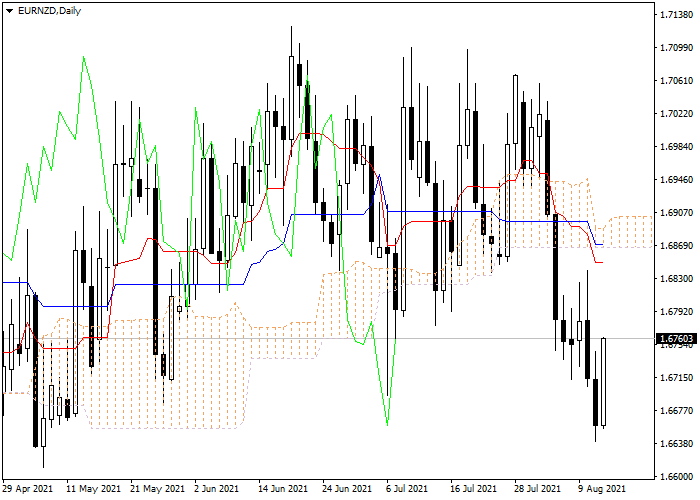The width and height of the screenshot is (700, 500).
Task: Select the 11 May 2021 date label
Action: click(x=93, y=489)
